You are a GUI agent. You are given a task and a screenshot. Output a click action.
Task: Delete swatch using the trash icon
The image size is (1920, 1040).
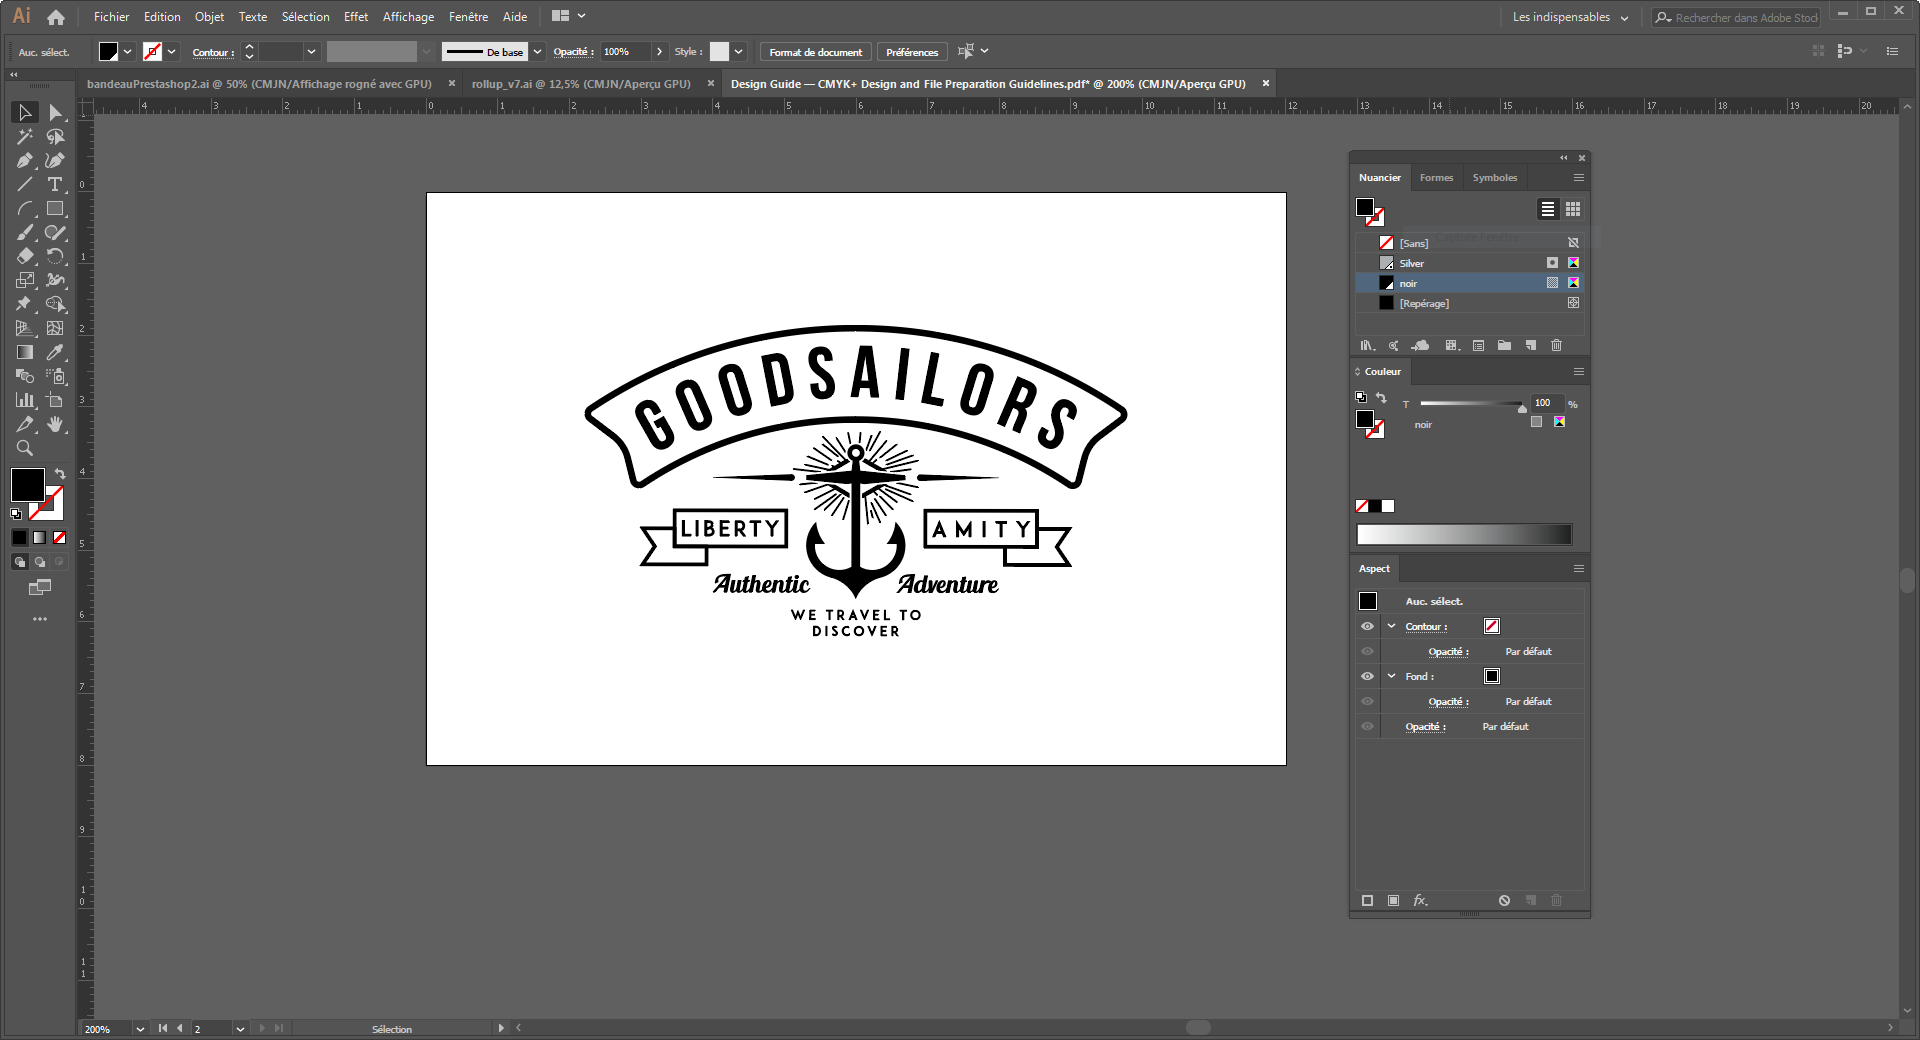(x=1556, y=346)
